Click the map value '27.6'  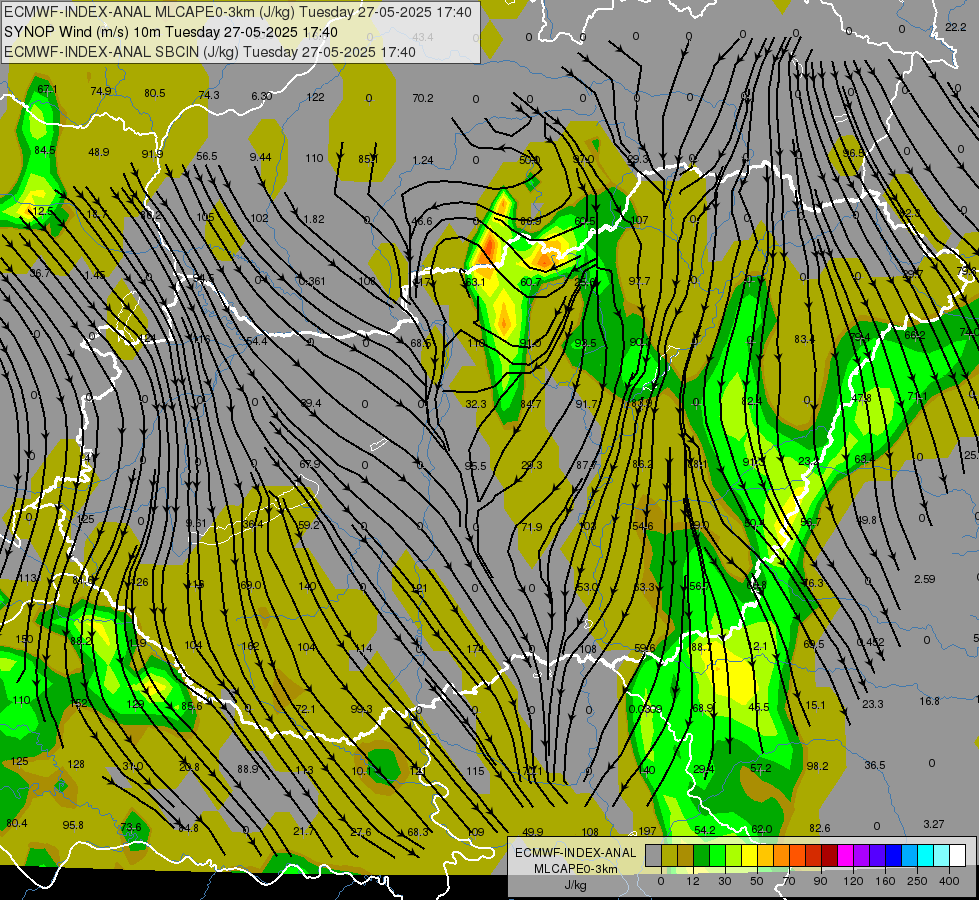361,832
